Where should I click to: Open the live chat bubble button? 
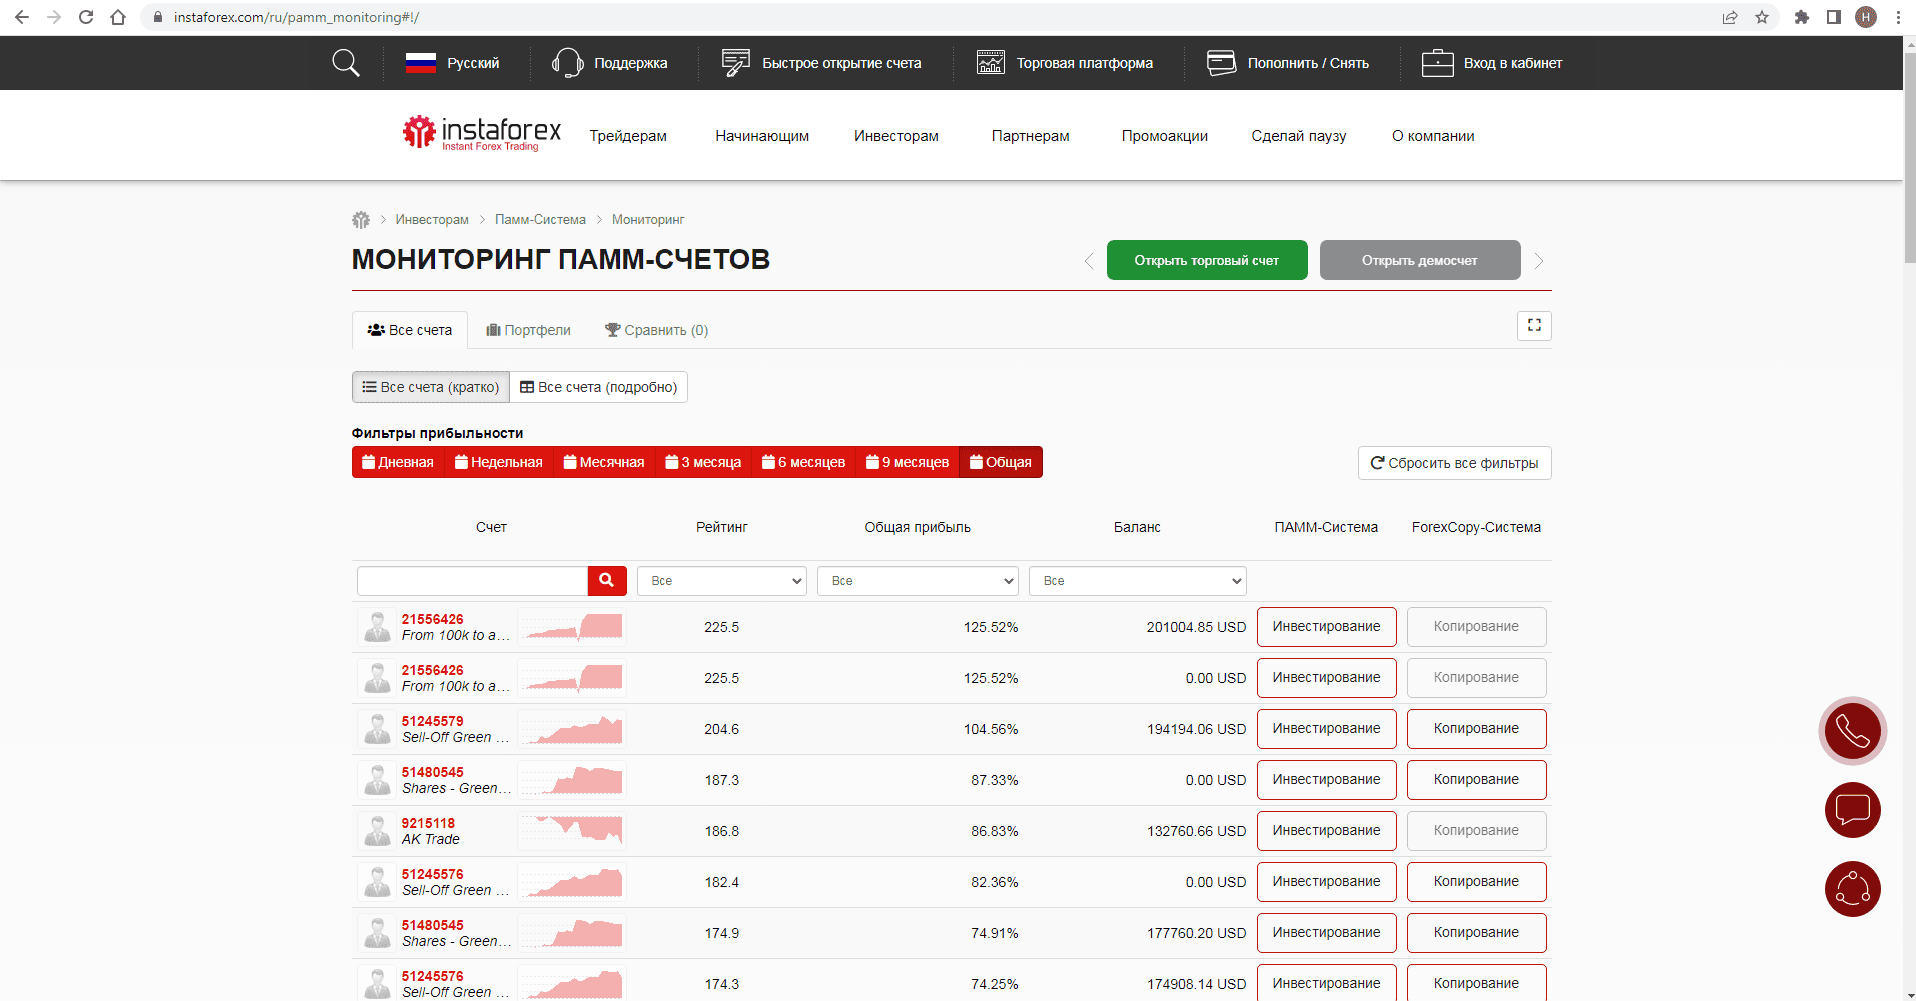click(x=1852, y=810)
